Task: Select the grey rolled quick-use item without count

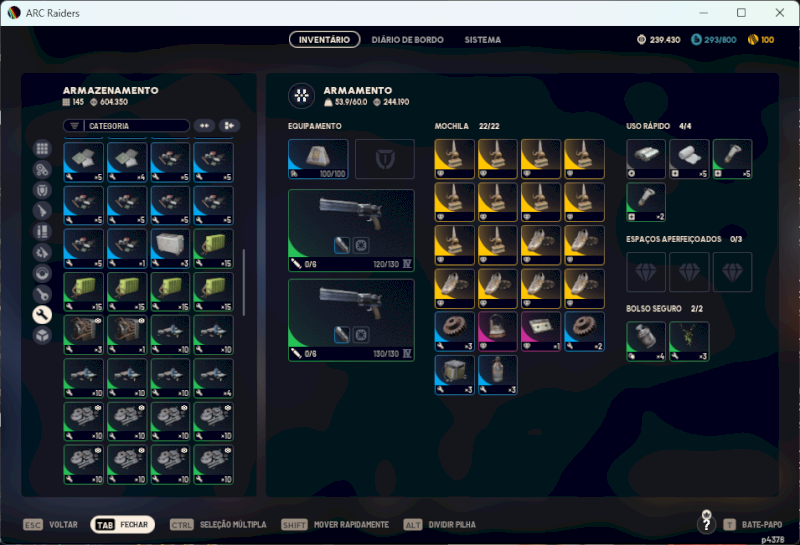Action: 646,159
